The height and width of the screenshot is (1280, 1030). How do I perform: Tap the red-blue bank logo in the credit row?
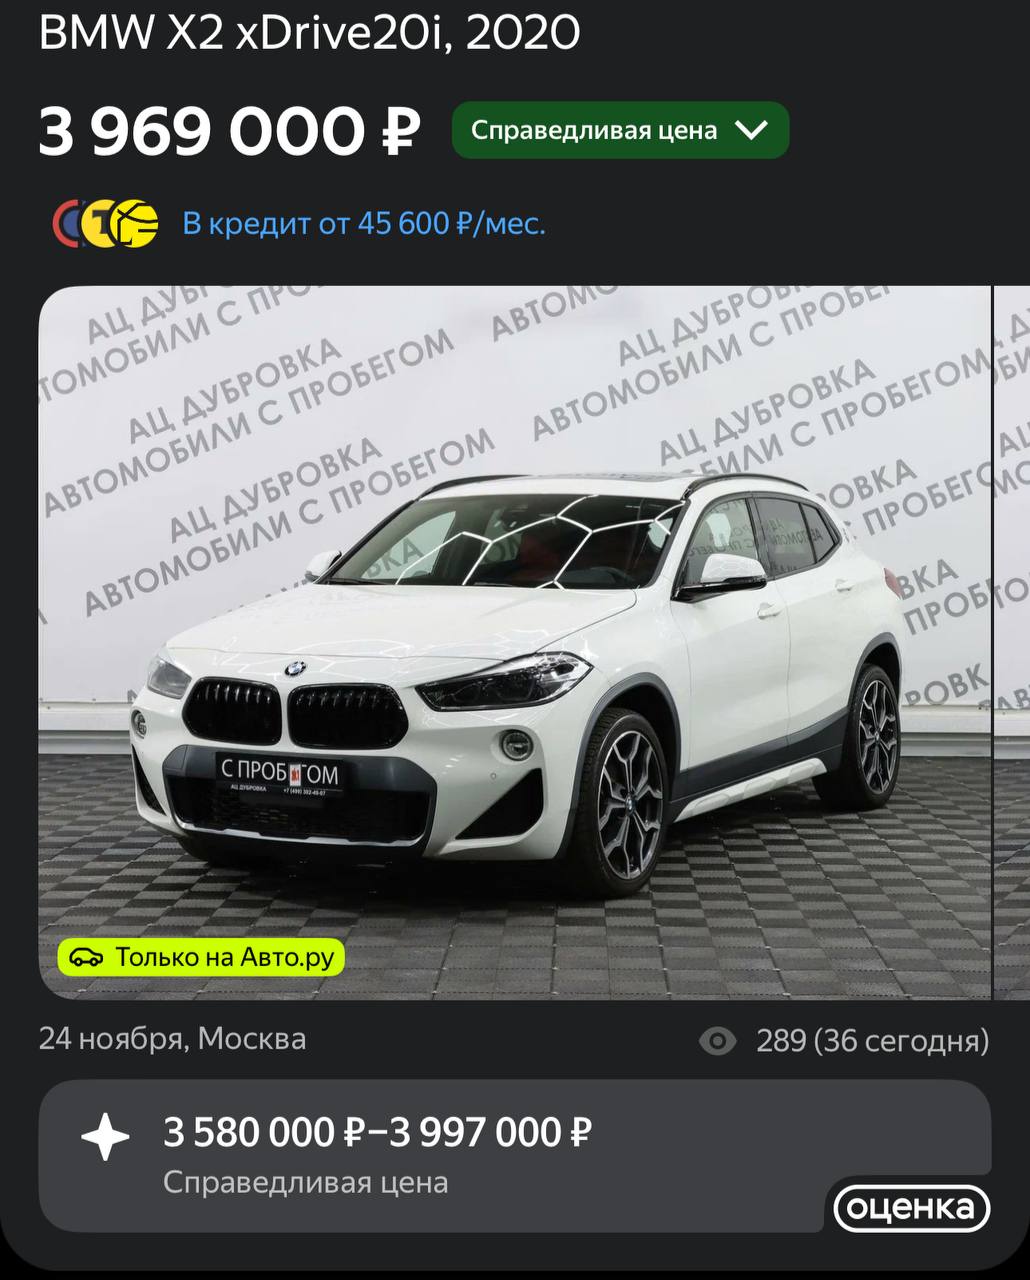[x=68, y=223]
